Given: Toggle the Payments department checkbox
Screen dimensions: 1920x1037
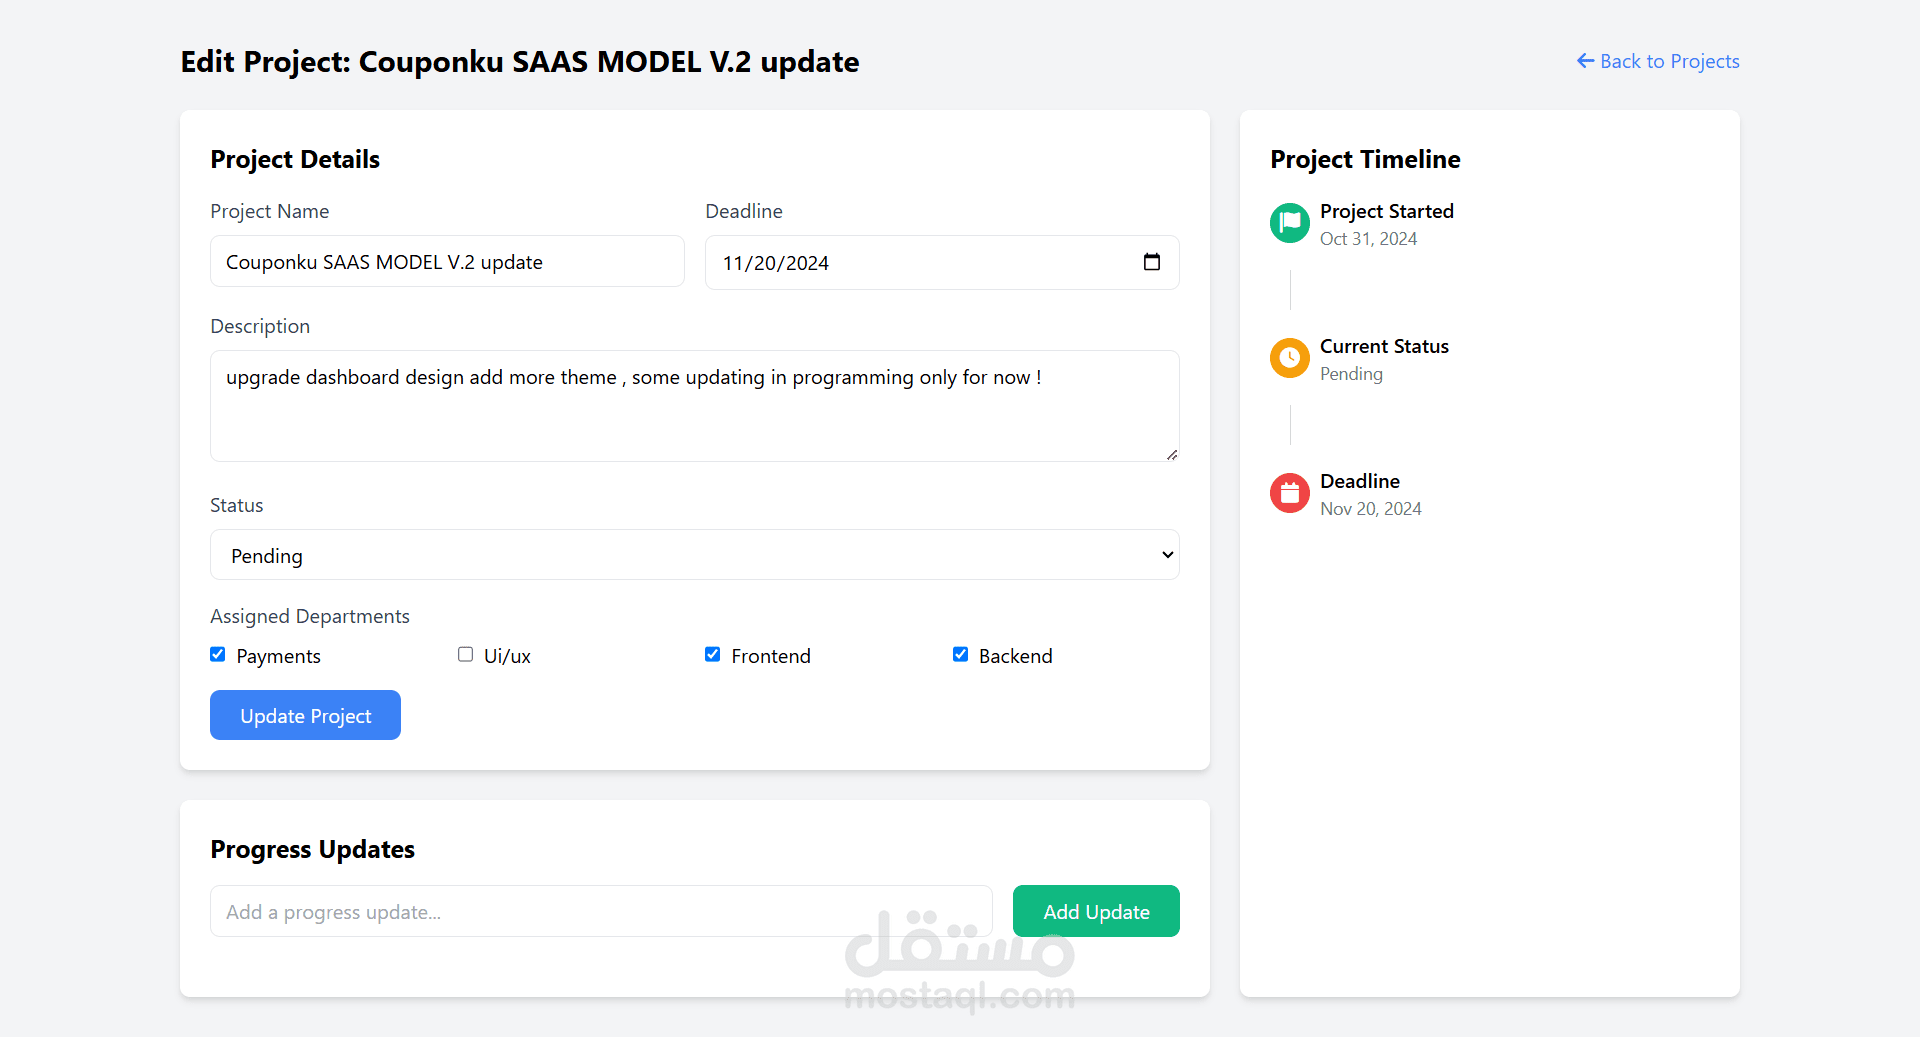Looking at the screenshot, I should [x=218, y=654].
